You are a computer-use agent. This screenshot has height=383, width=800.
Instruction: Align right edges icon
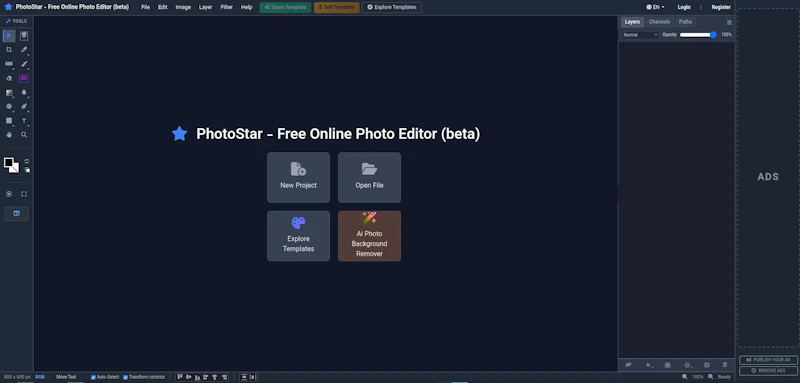coord(223,377)
